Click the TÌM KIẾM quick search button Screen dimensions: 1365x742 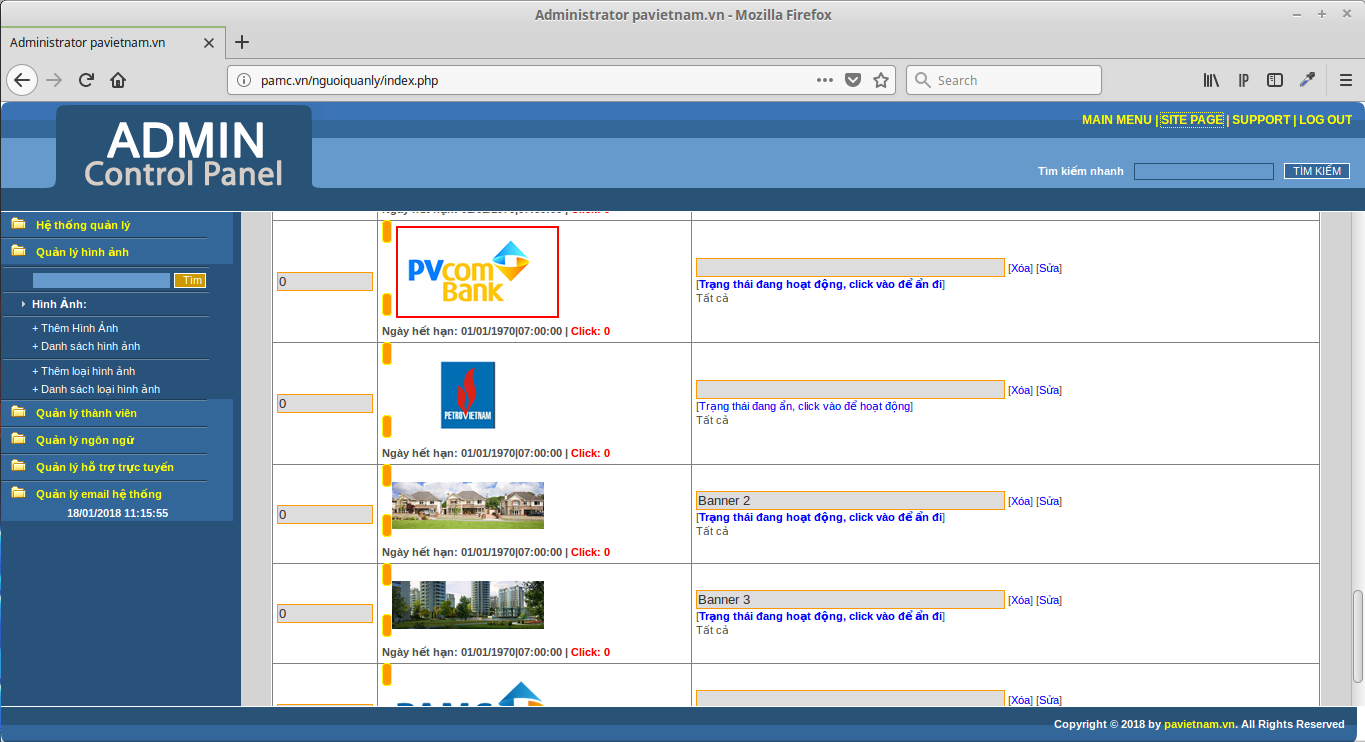pyautogui.click(x=1317, y=171)
